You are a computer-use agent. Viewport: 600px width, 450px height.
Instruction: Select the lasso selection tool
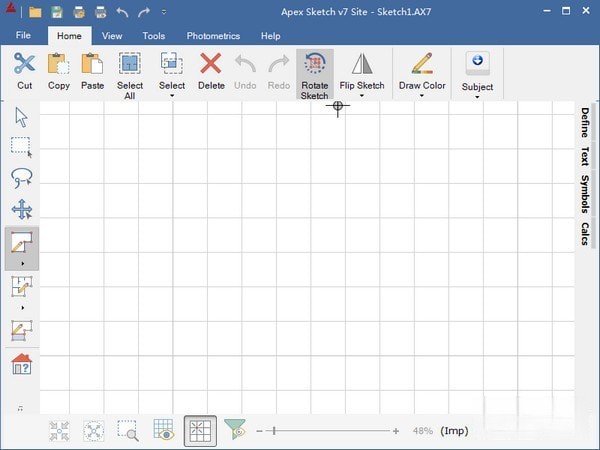(21, 178)
